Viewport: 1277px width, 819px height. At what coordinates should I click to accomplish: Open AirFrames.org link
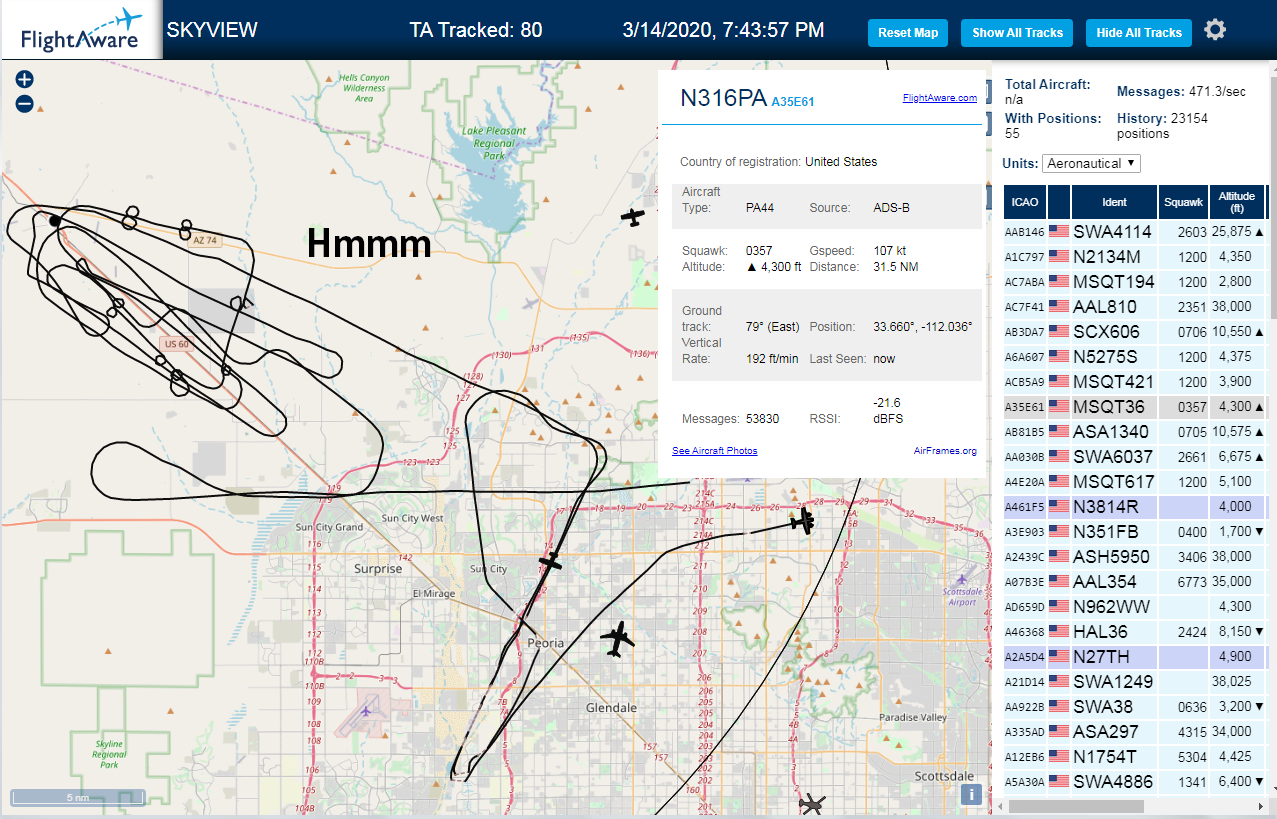tap(945, 451)
